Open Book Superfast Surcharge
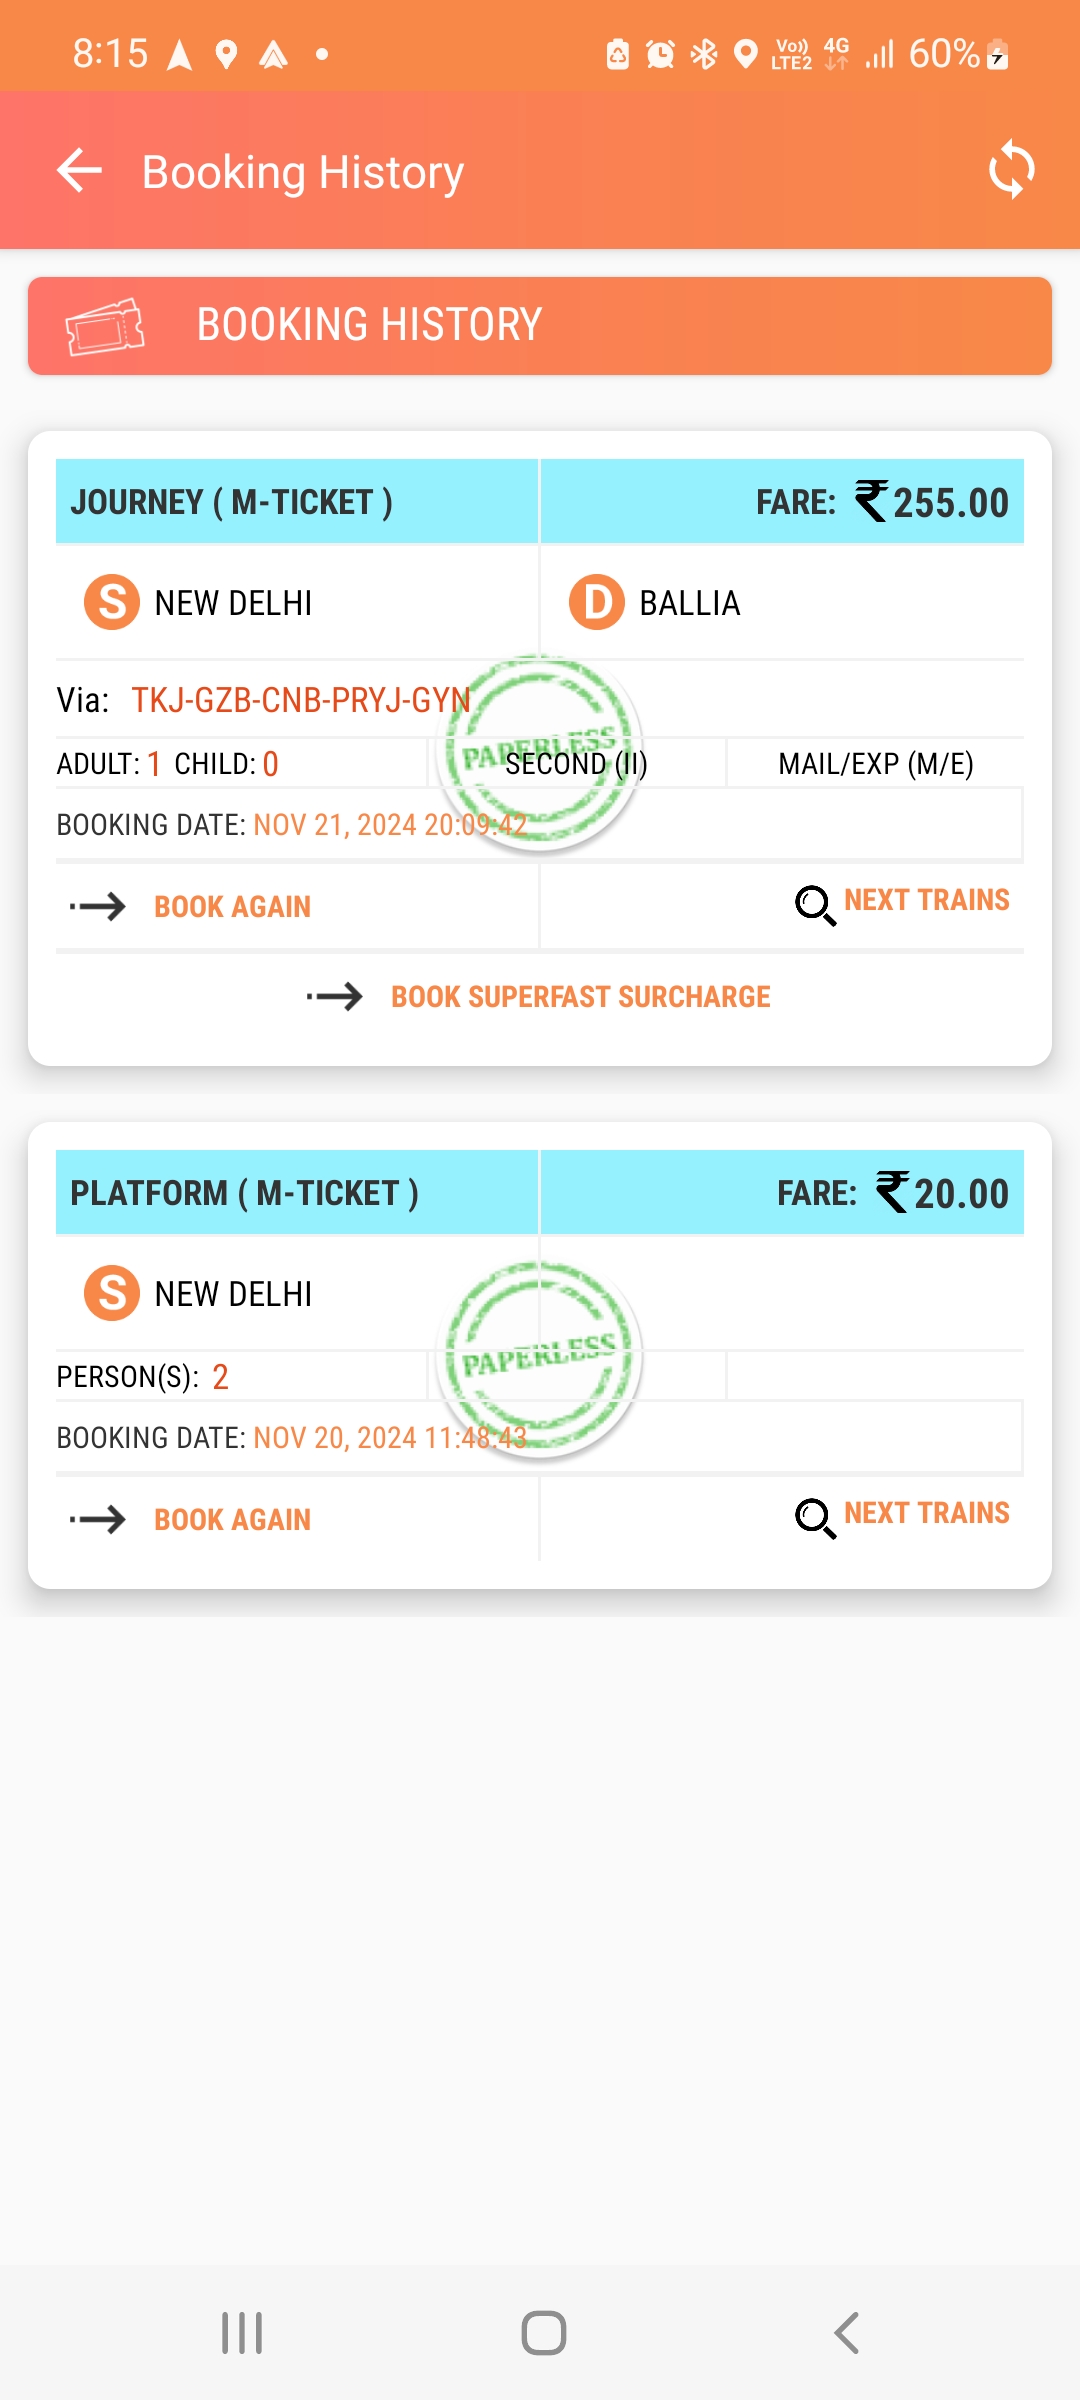The image size is (1080, 2400). (x=580, y=997)
